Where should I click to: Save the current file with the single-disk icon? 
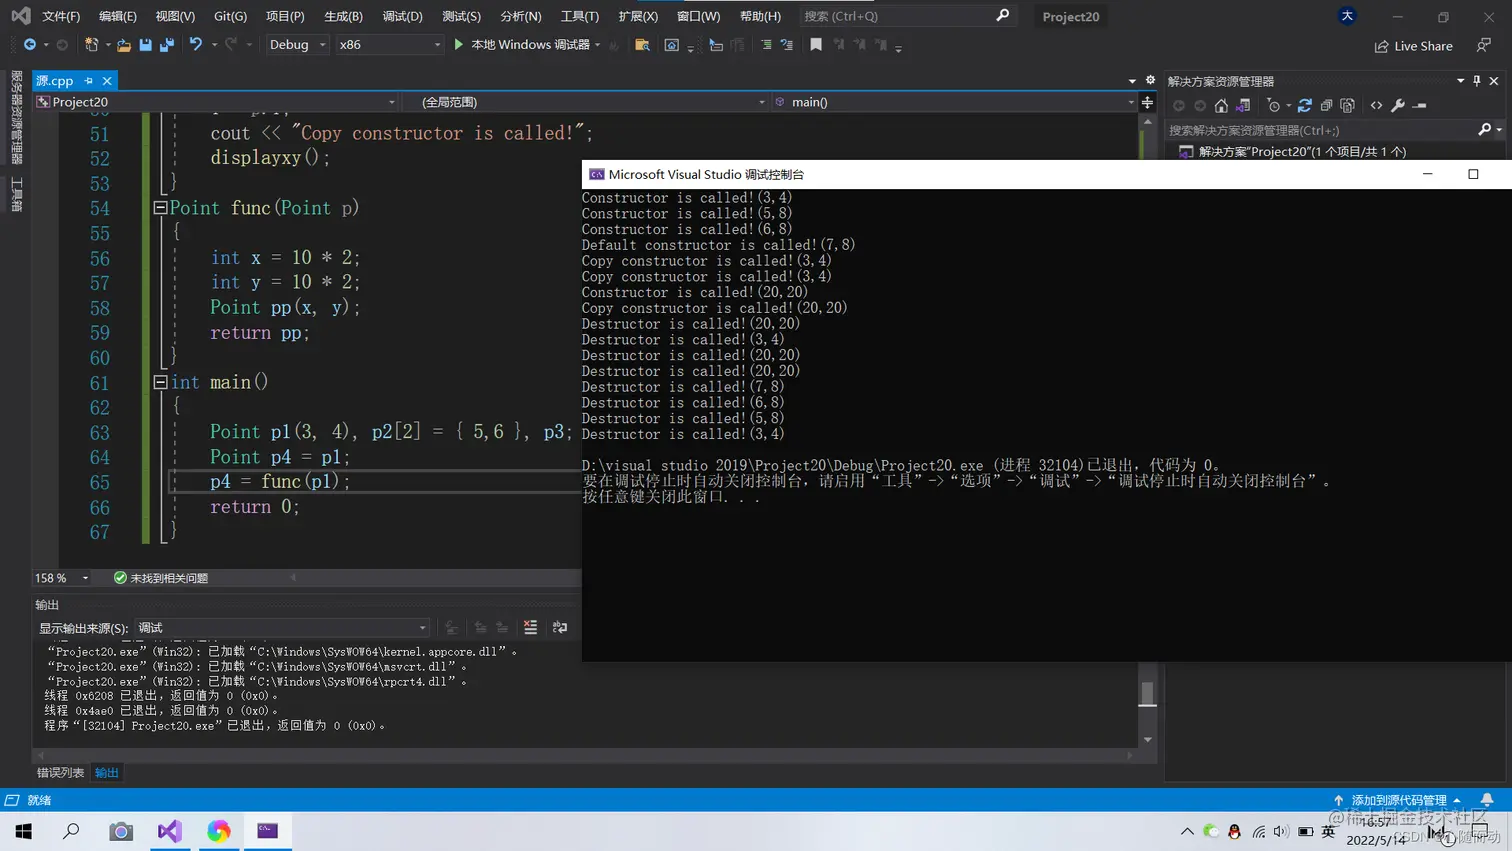pos(146,45)
